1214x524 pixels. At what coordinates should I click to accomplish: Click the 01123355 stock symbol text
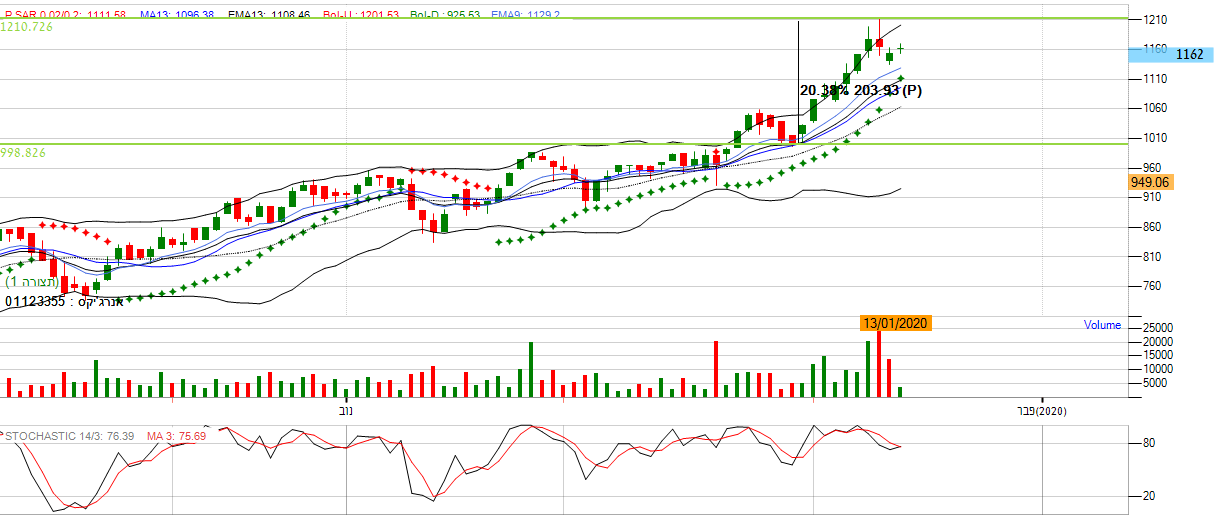click(x=35, y=301)
